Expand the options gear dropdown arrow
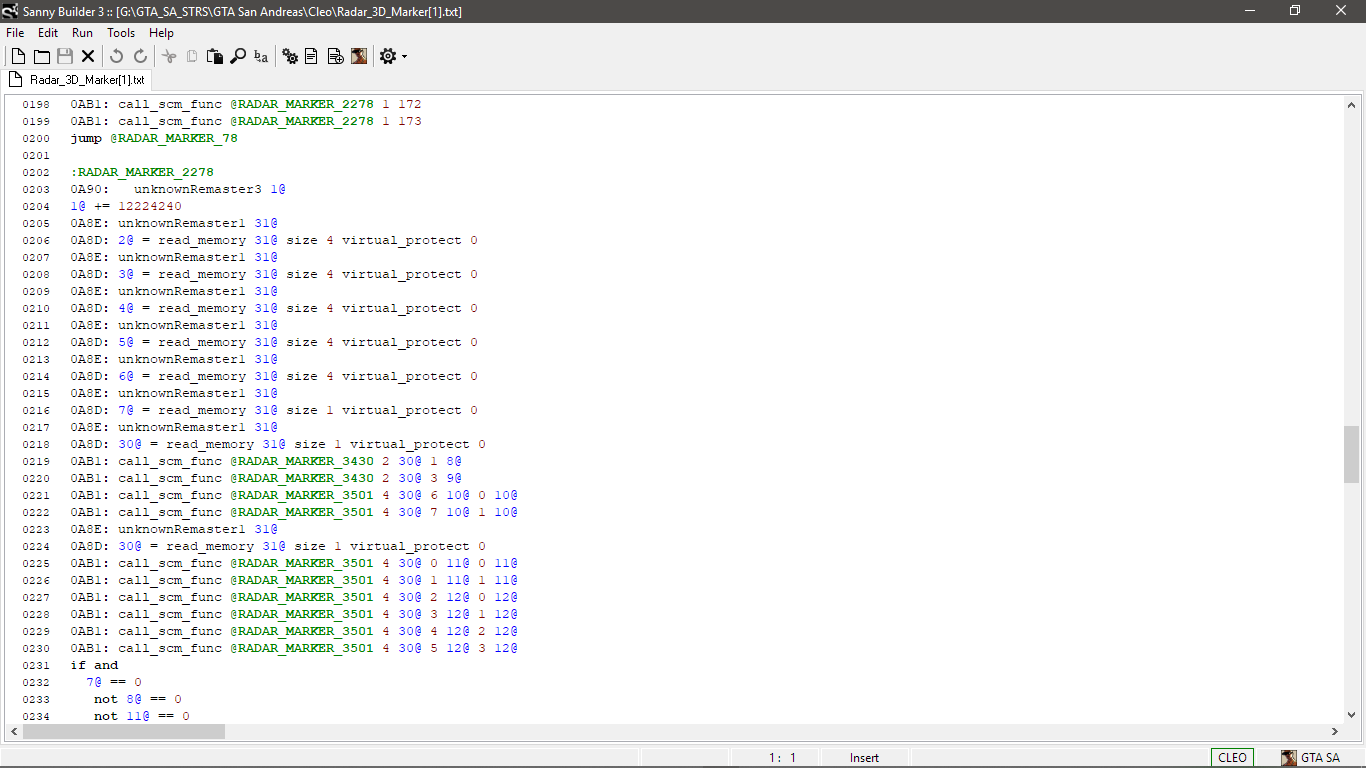Screen dimensions: 1366x768 pos(404,57)
